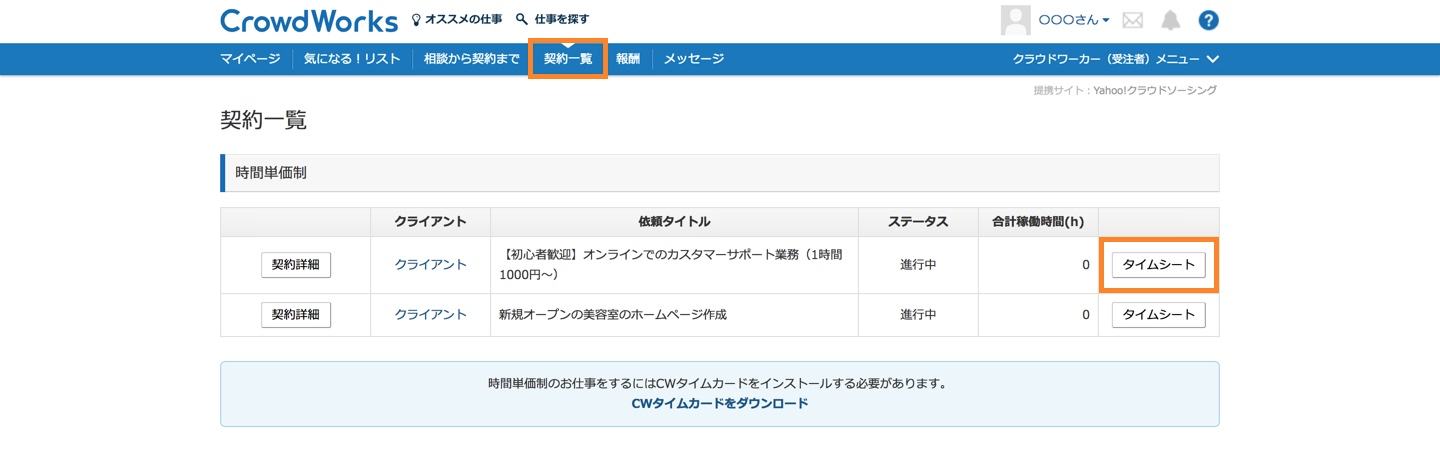Open the 報酬 menu item

[x=628, y=59]
